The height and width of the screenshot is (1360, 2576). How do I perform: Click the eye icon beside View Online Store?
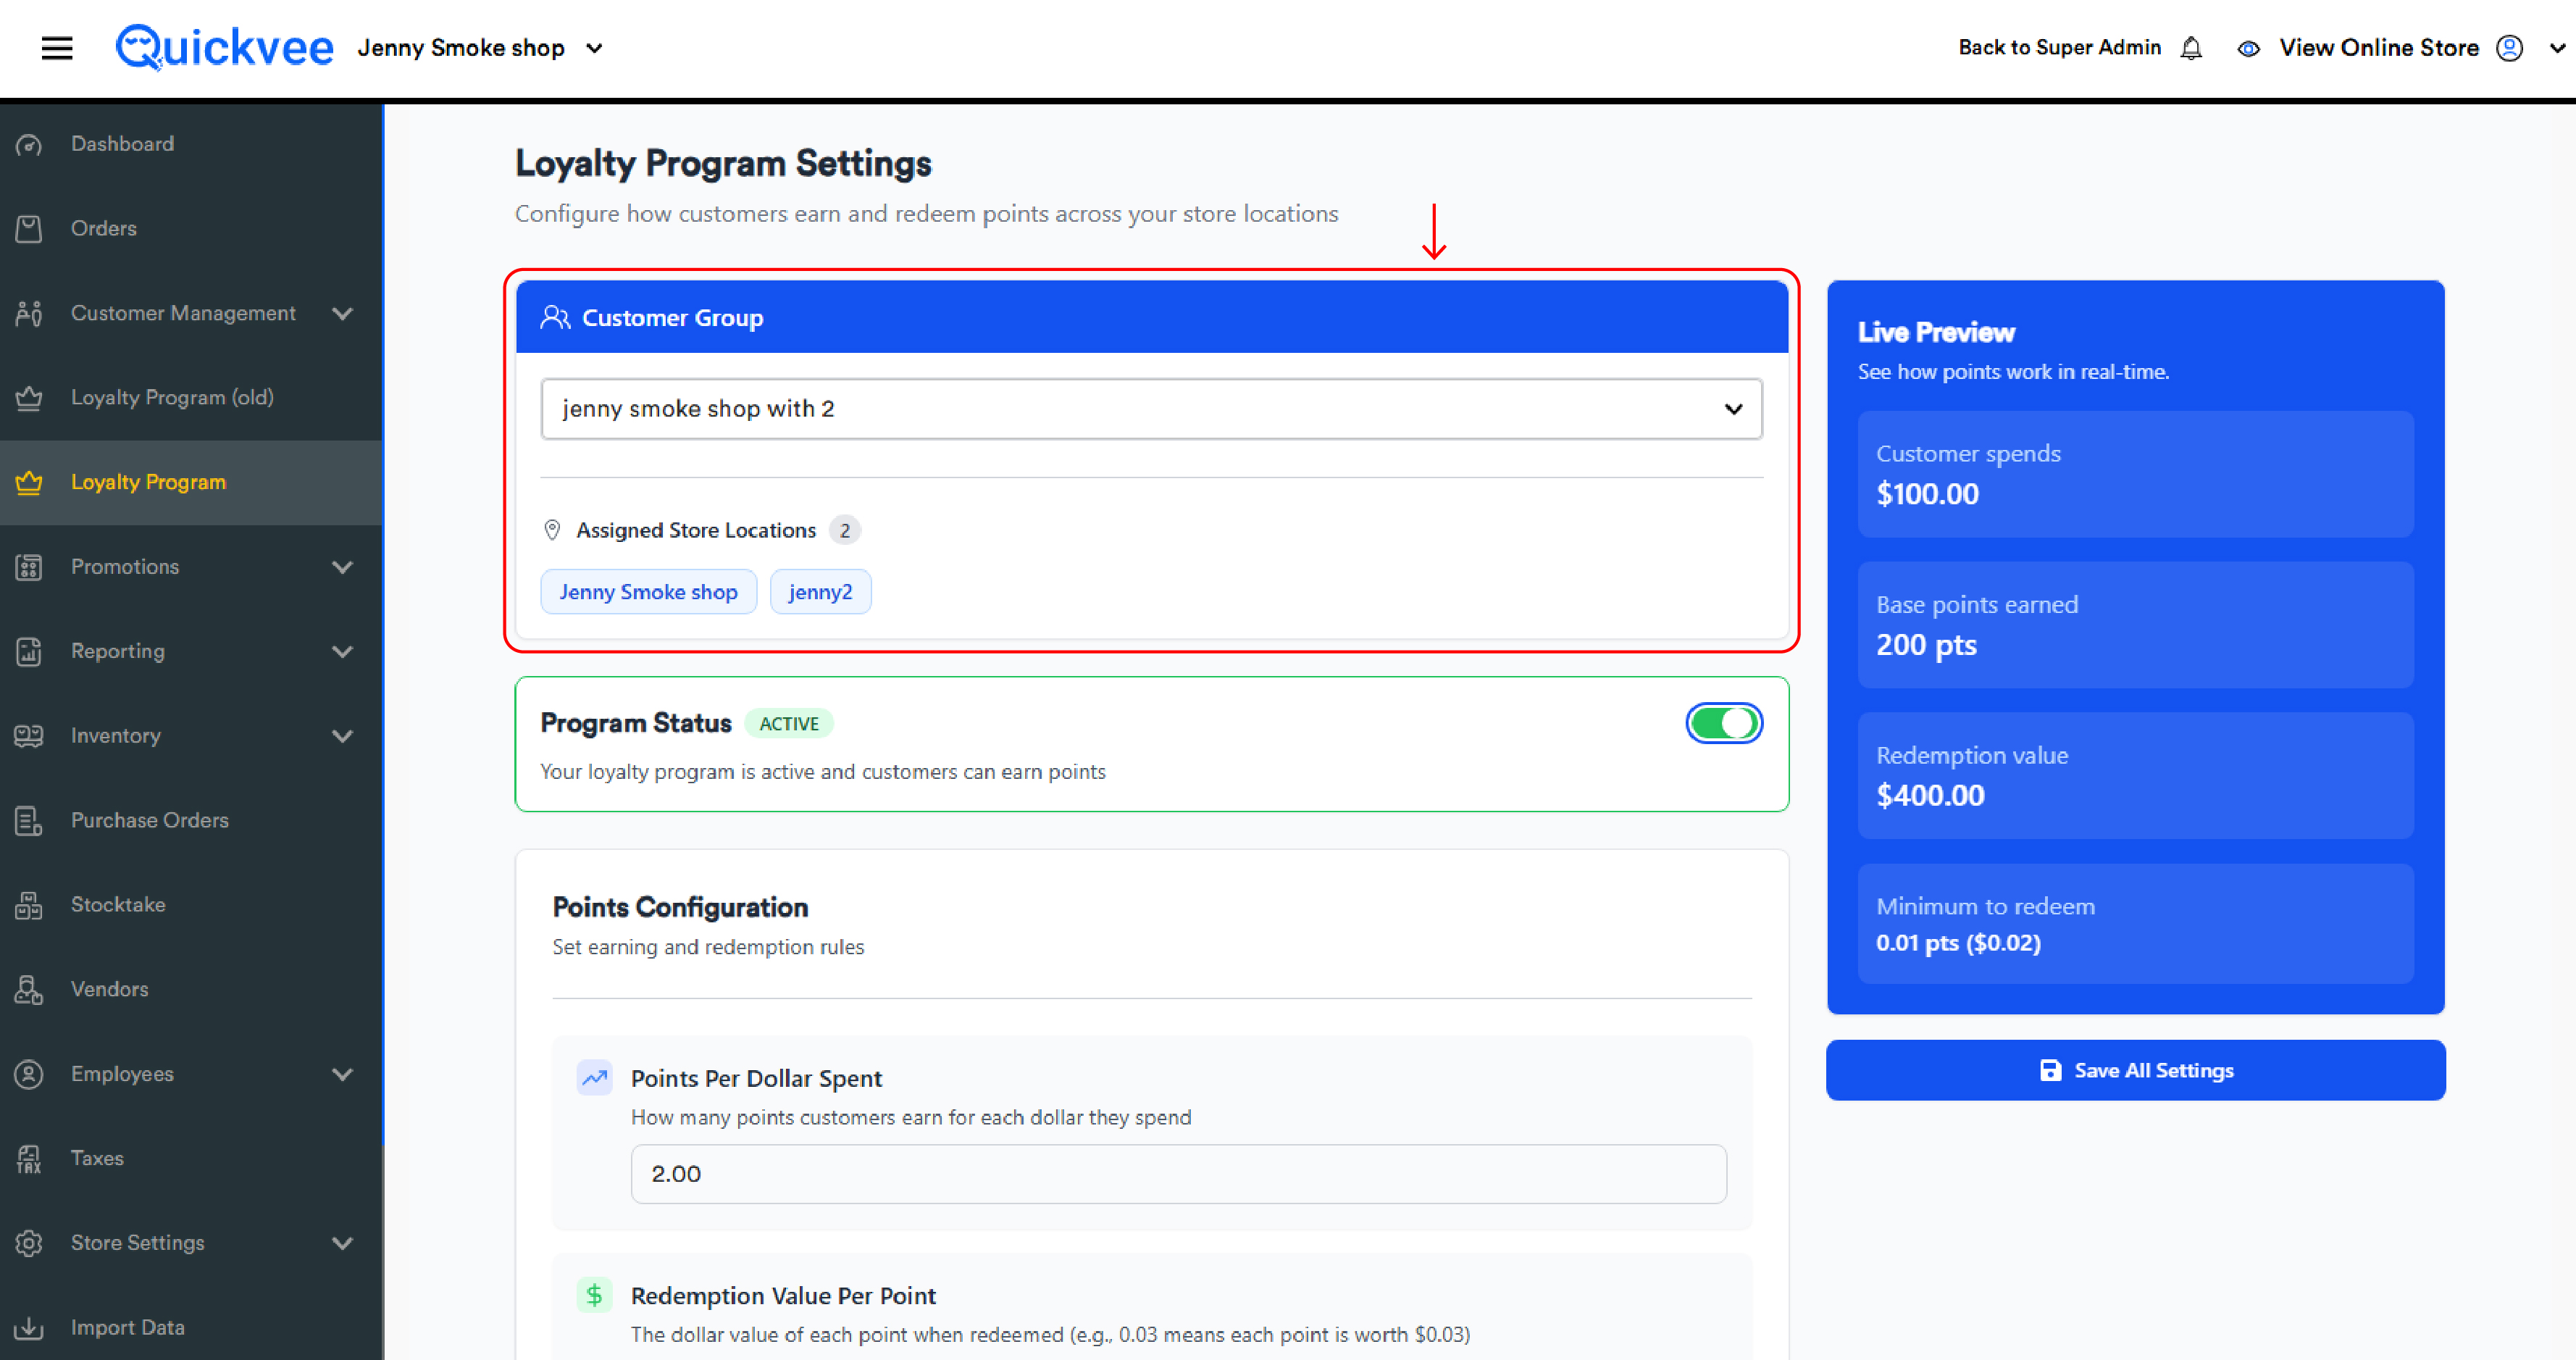click(x=2248, y=49)
